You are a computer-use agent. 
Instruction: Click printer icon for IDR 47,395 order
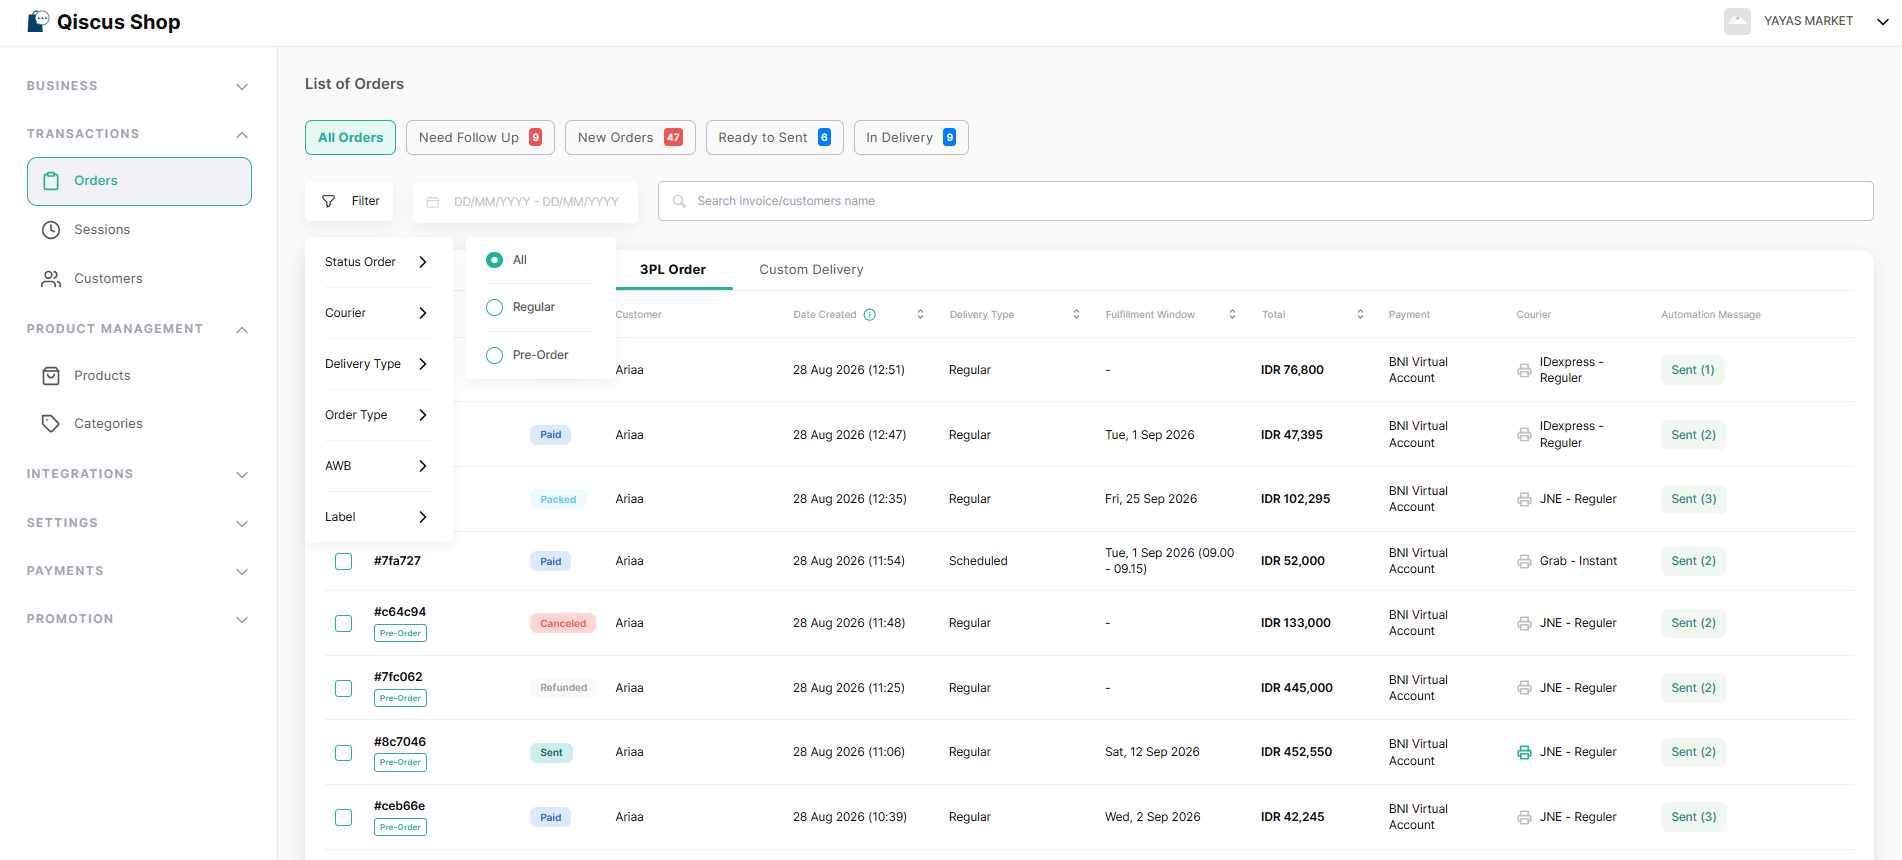tap(1524, 435)
